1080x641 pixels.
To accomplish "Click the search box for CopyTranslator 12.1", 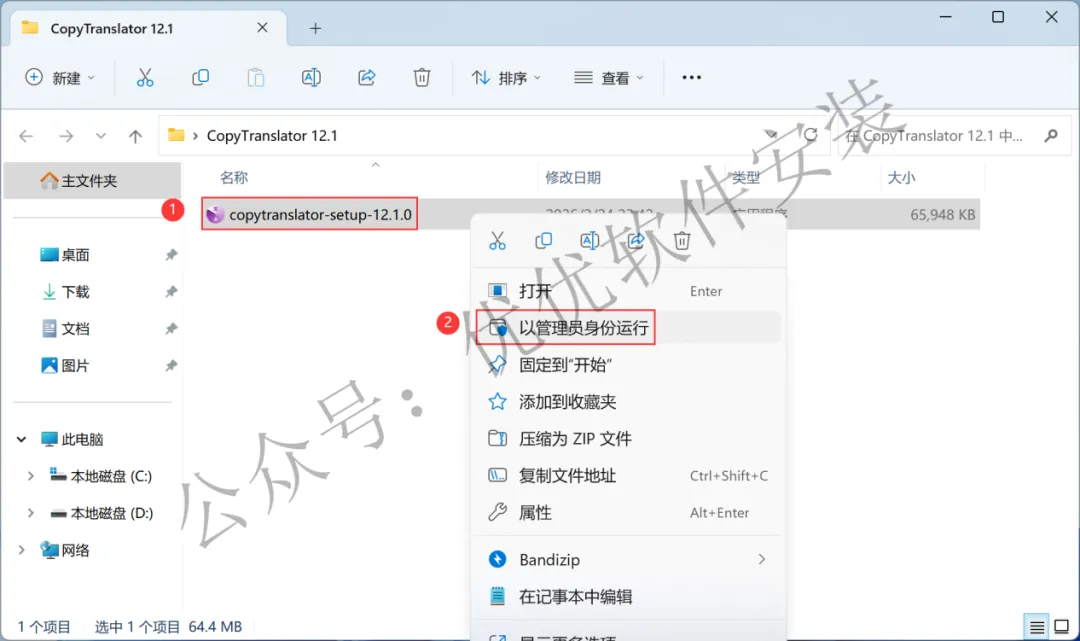I will click(954, 136).
